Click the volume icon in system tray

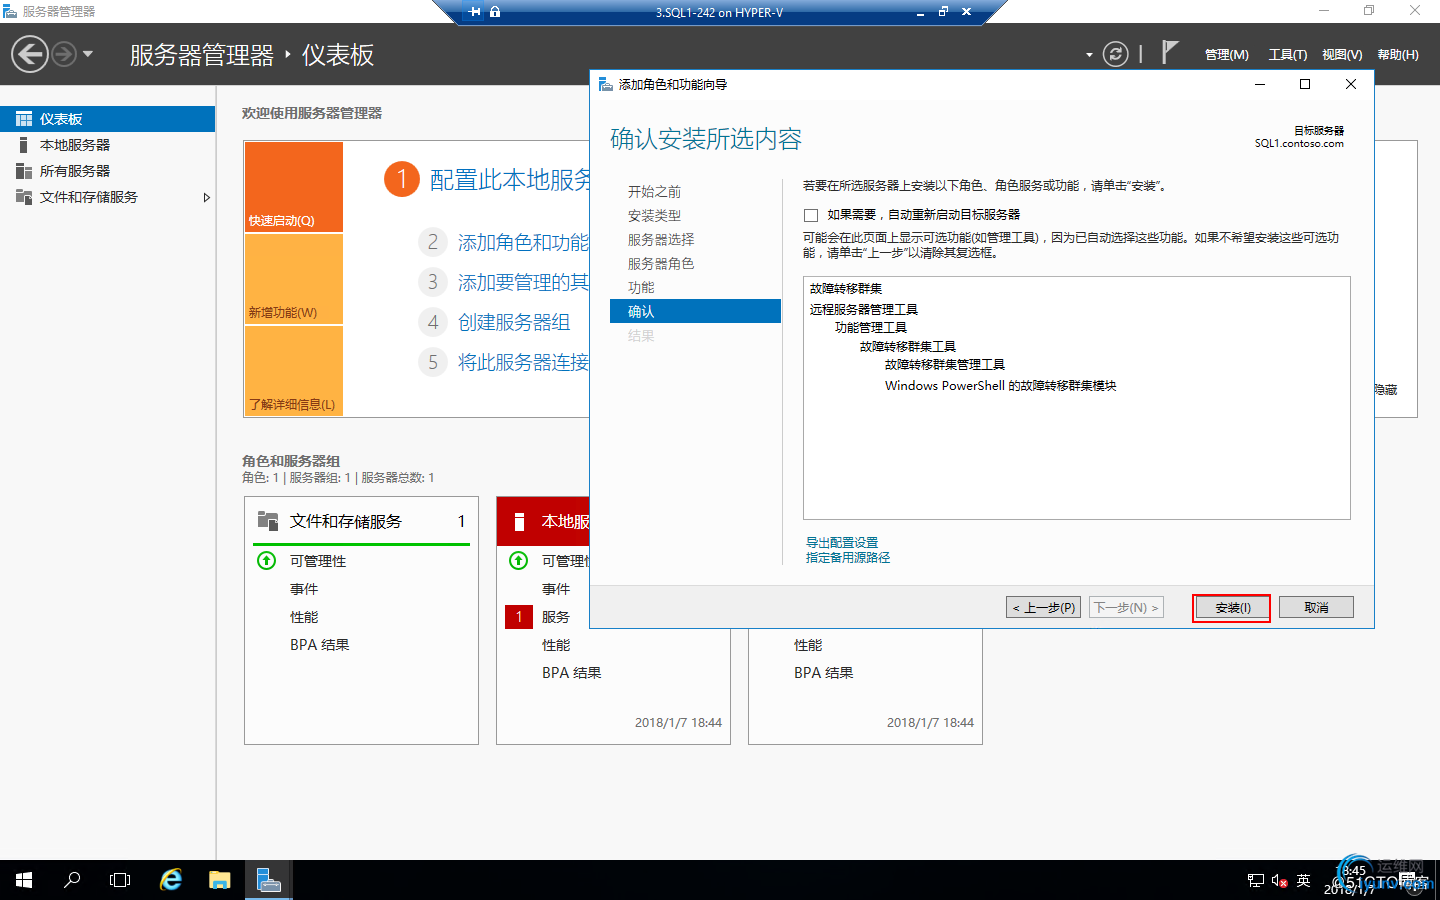pyautogui.click(x=1279, y=881)
